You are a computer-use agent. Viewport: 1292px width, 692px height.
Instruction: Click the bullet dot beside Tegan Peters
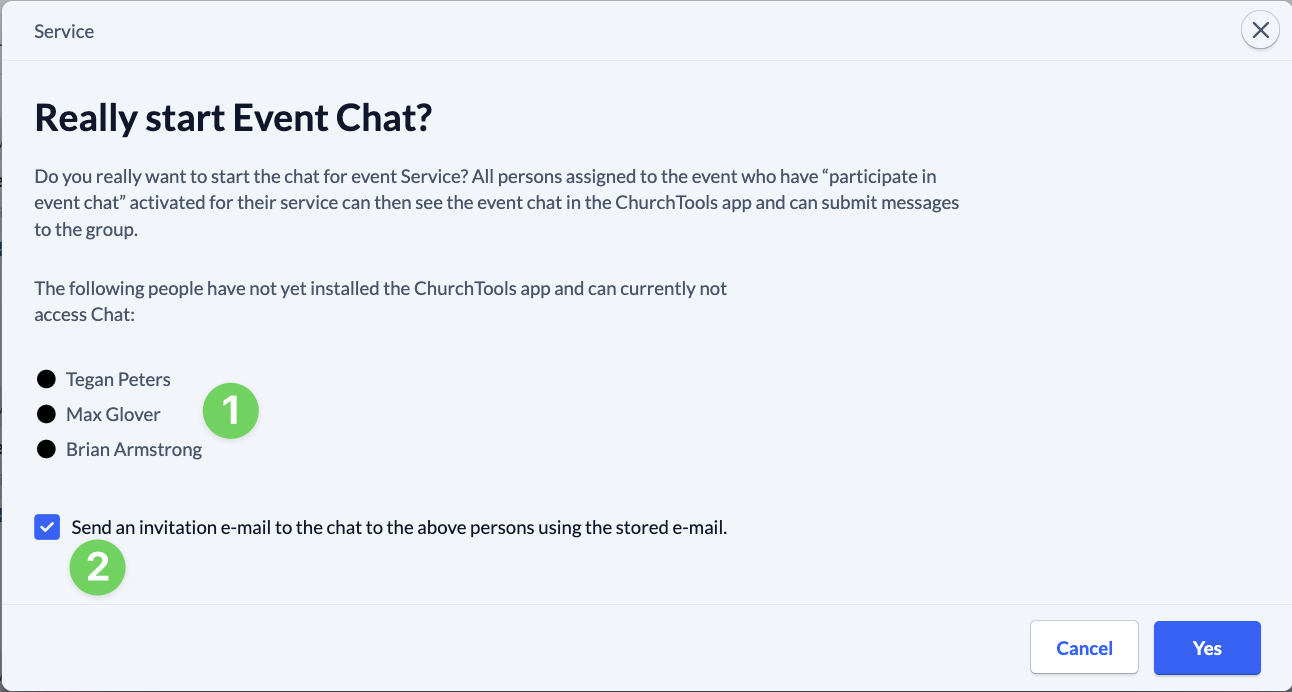tap(46, 379)
